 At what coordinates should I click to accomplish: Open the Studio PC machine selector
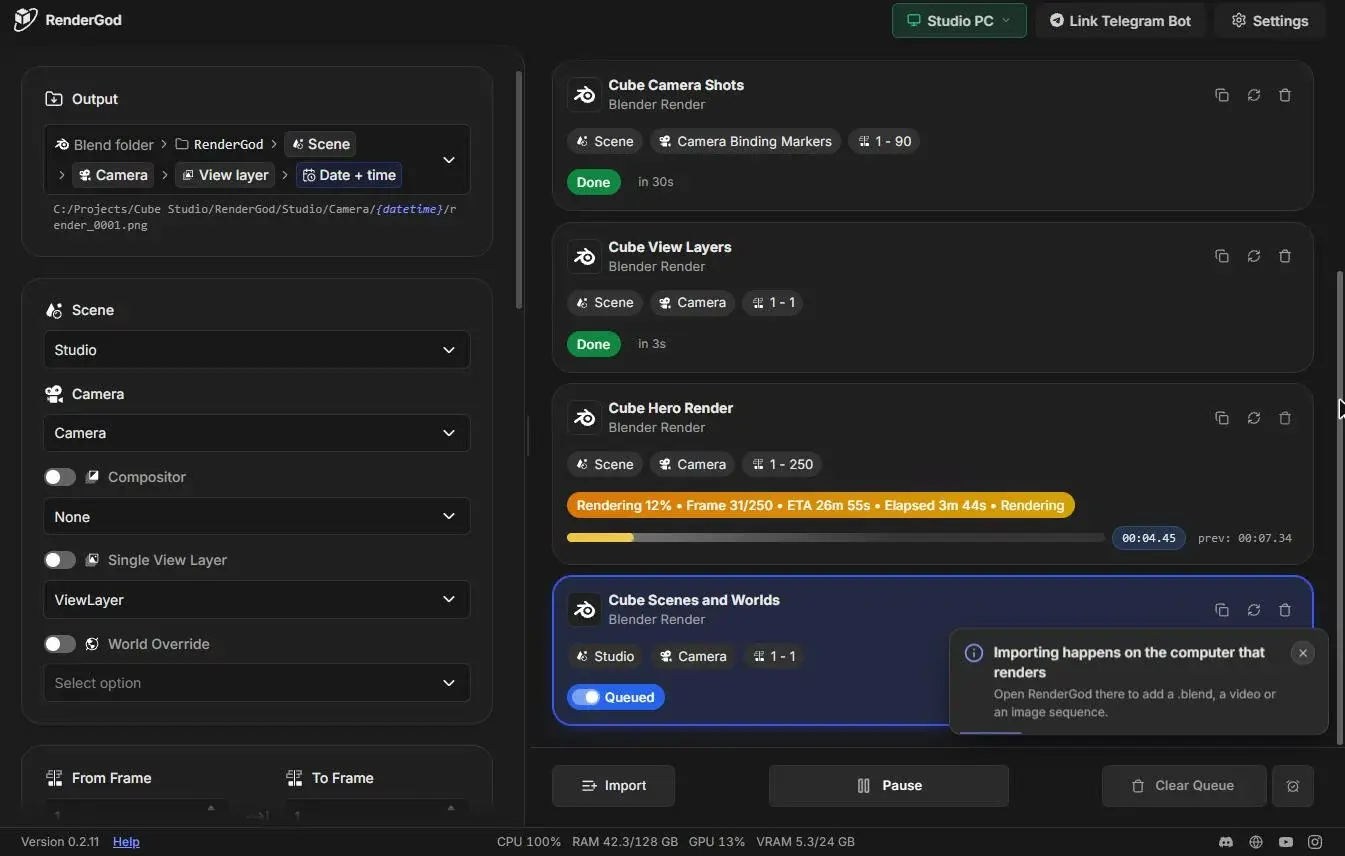(959, 20)
